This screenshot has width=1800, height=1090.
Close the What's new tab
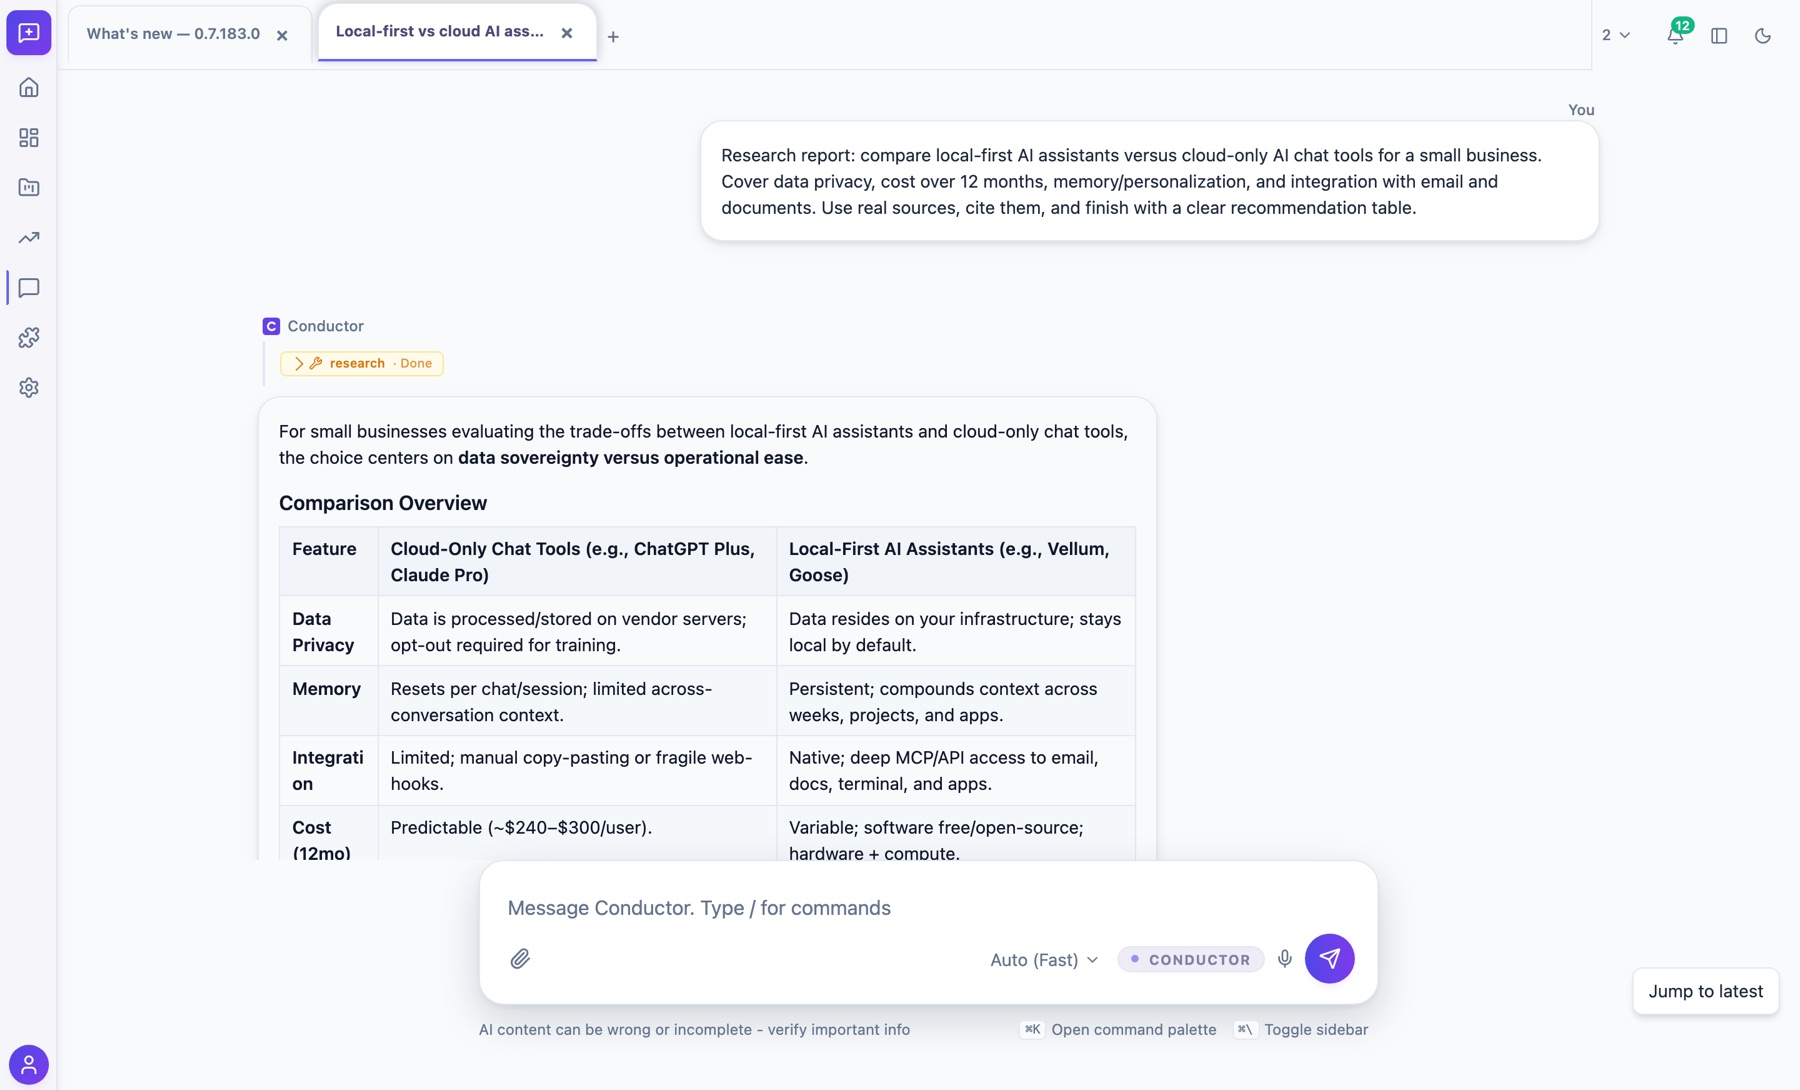tap(283, 35)
